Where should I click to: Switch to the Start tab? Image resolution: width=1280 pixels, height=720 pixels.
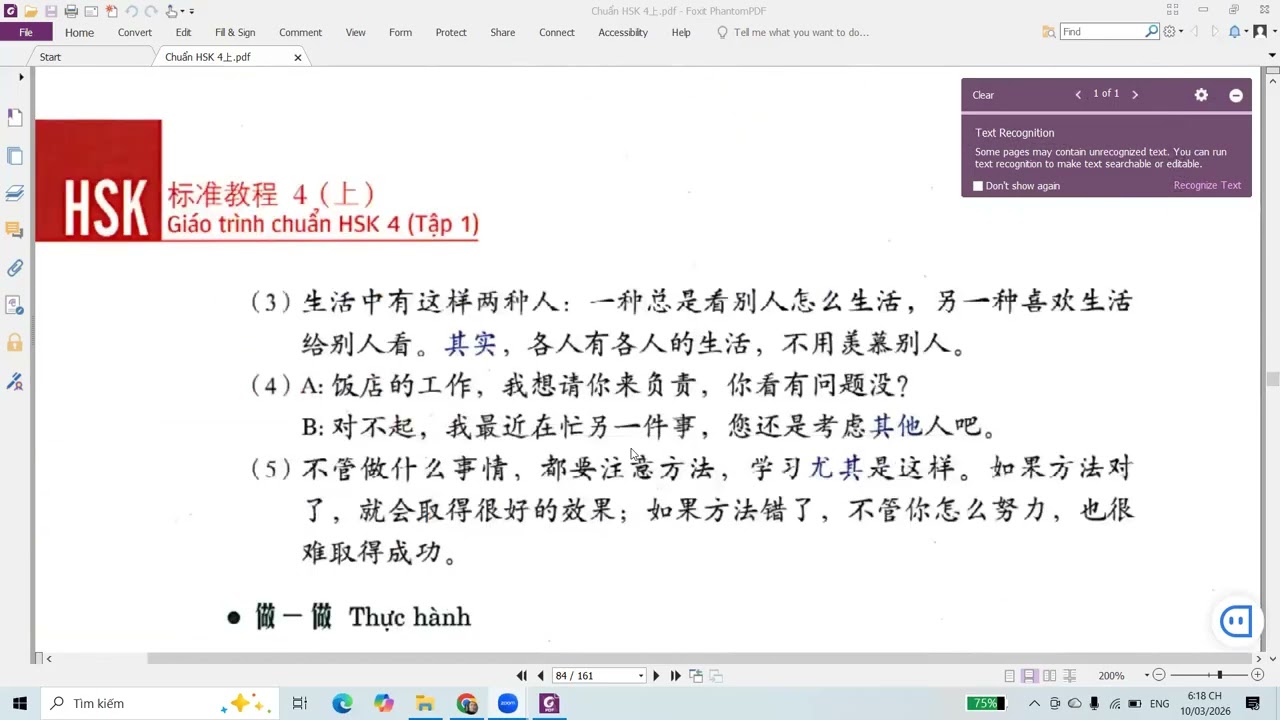[50, 57]
